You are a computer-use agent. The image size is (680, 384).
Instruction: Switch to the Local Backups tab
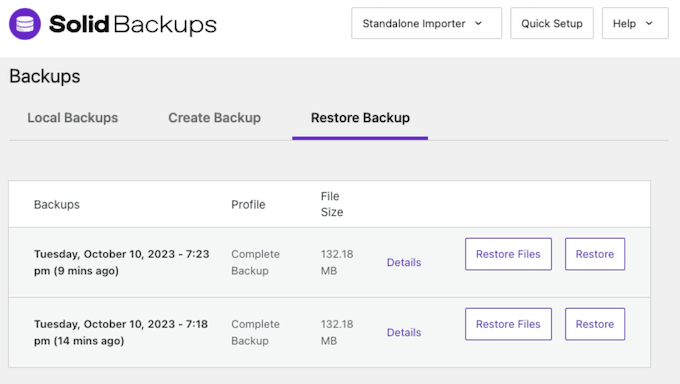coord(72,118)
